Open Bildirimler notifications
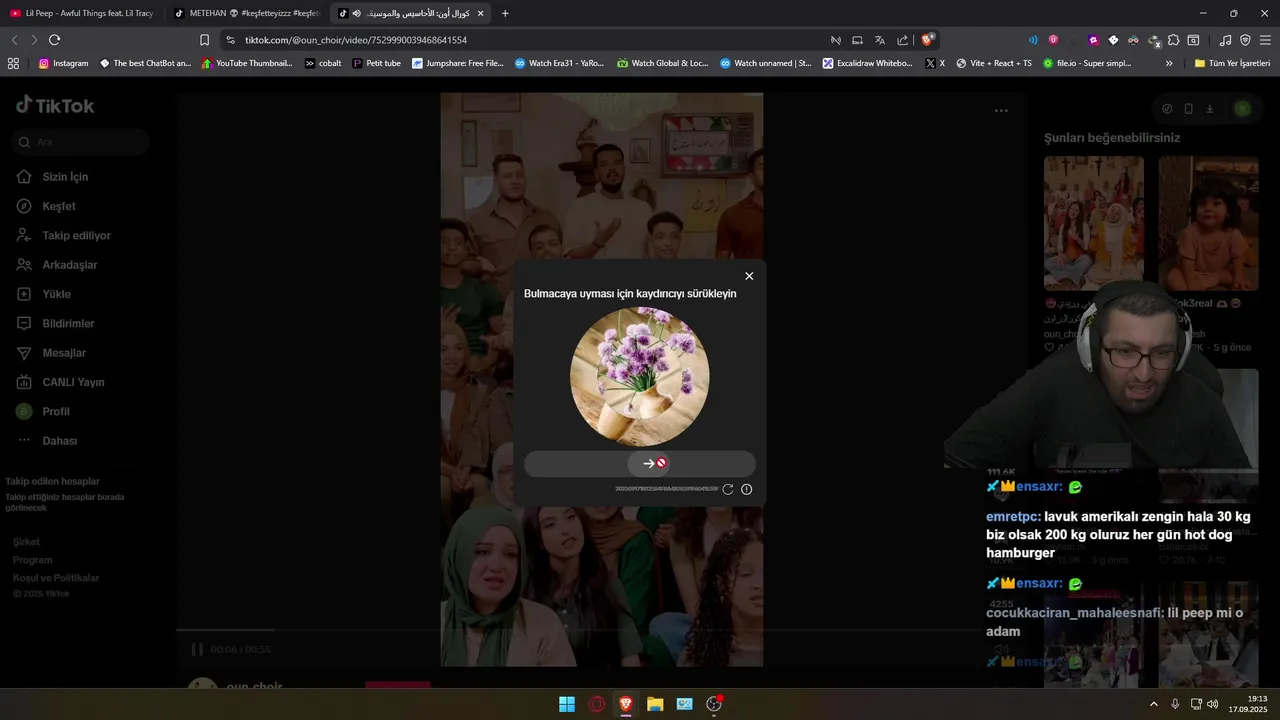 pos(68,323)
